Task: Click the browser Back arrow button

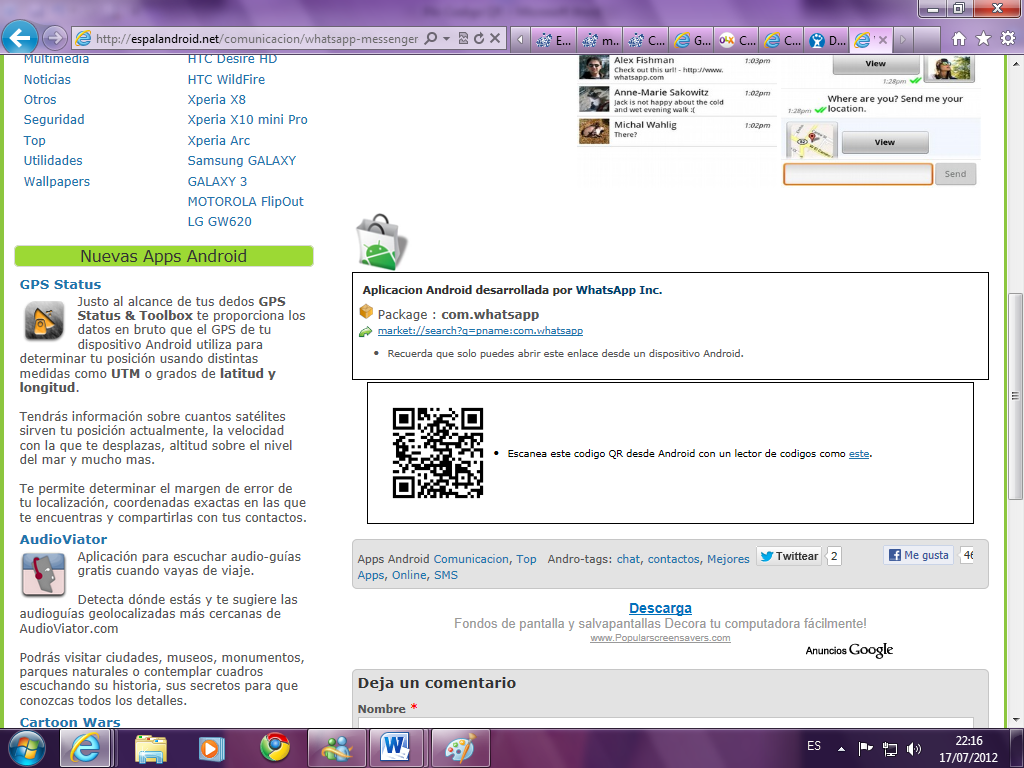Action: tap(21, 38)
